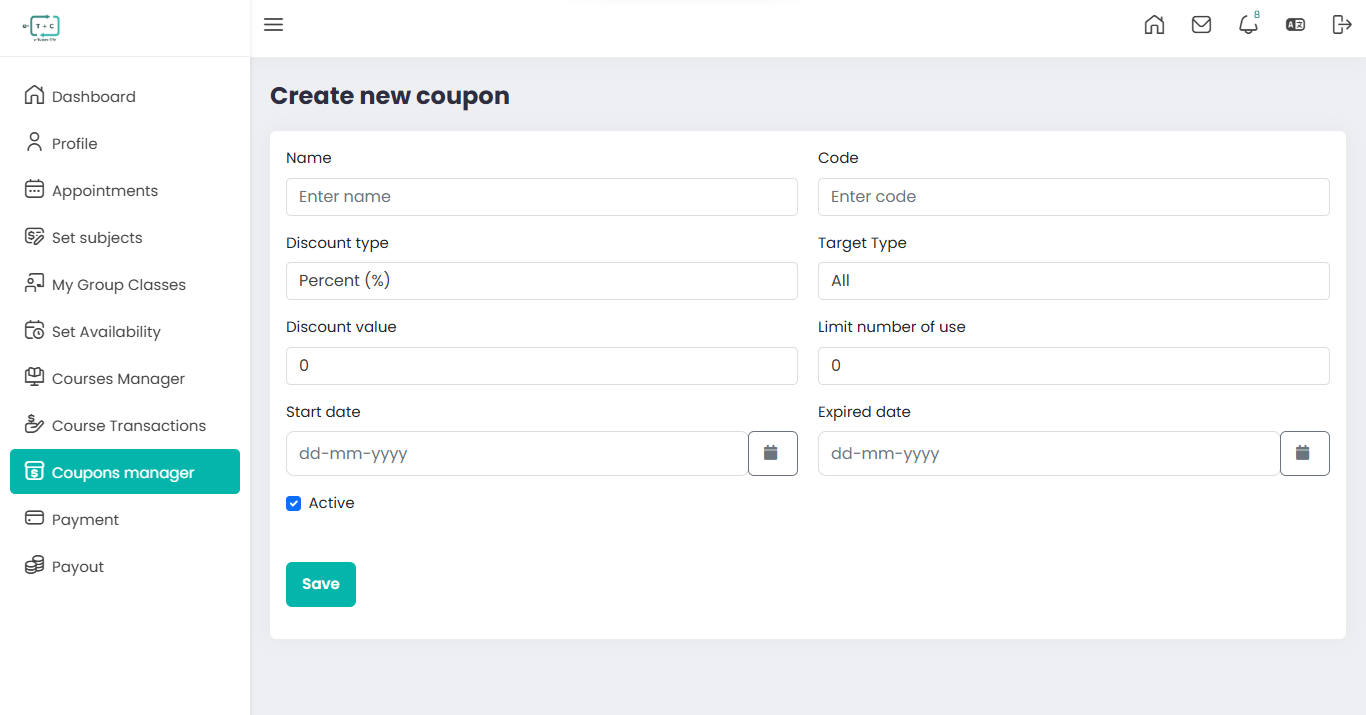Focus the Name input field
1366x715 pixels.
tap(542, 197)
